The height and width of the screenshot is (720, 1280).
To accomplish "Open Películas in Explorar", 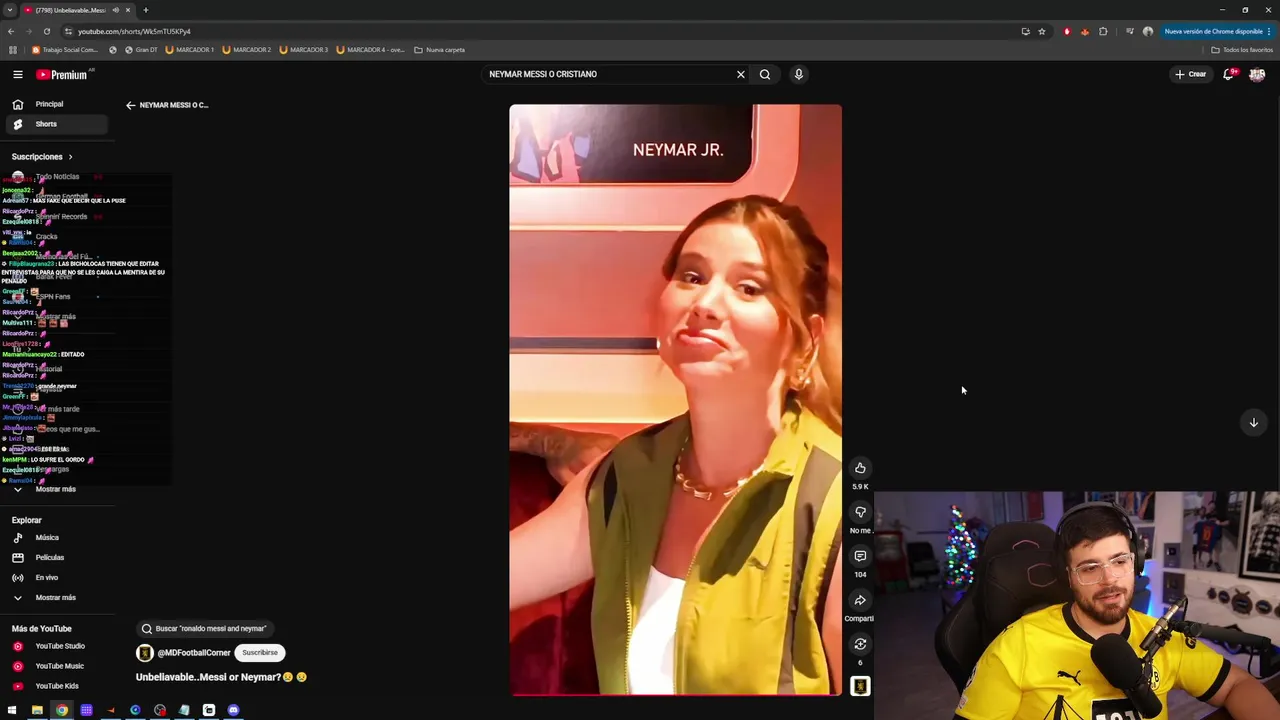I will pos(56,558).
